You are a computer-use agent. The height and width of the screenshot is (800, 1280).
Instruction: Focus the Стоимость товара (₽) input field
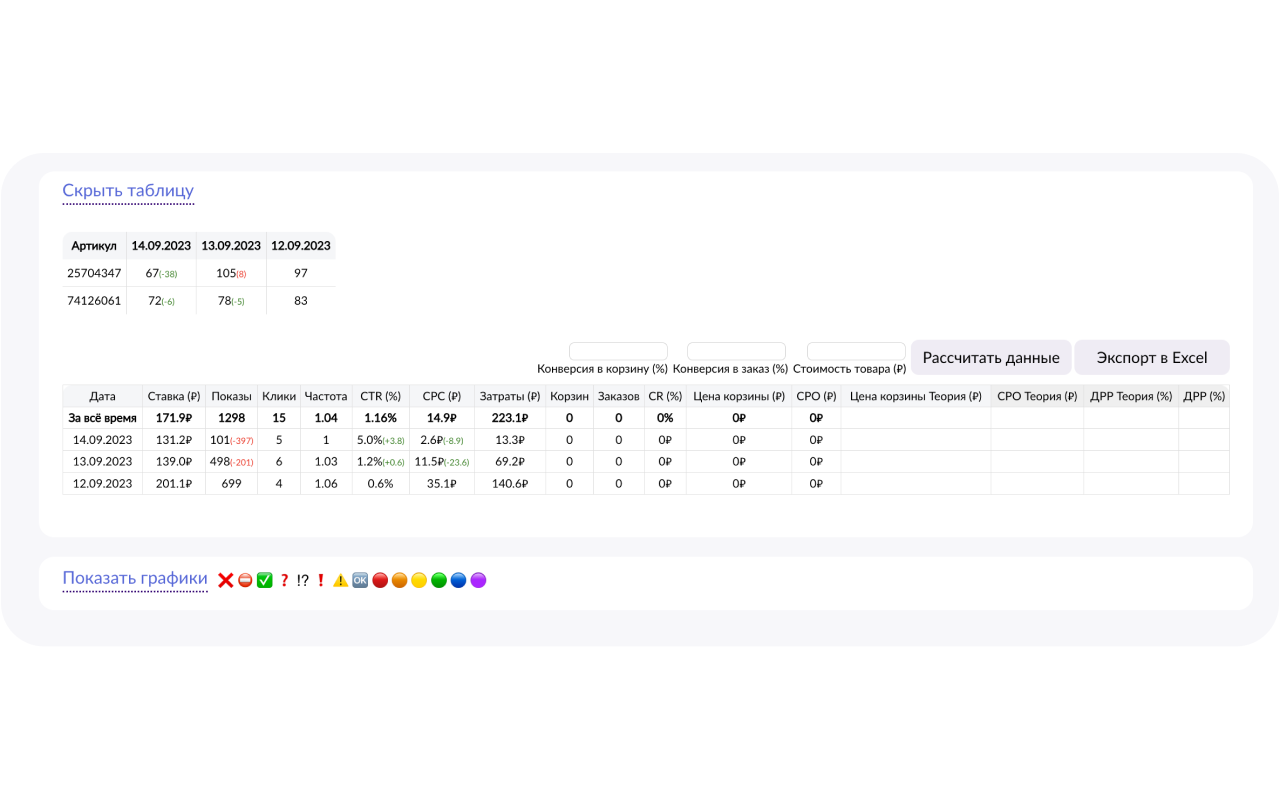click(856, 351)
